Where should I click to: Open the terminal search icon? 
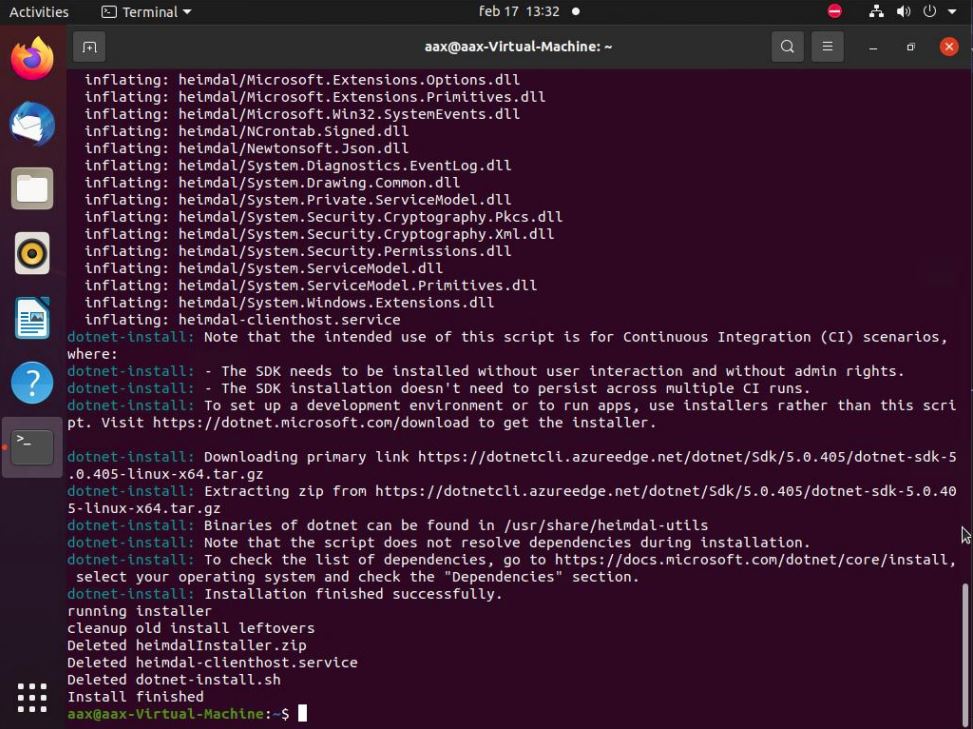(x=787, y=47)
